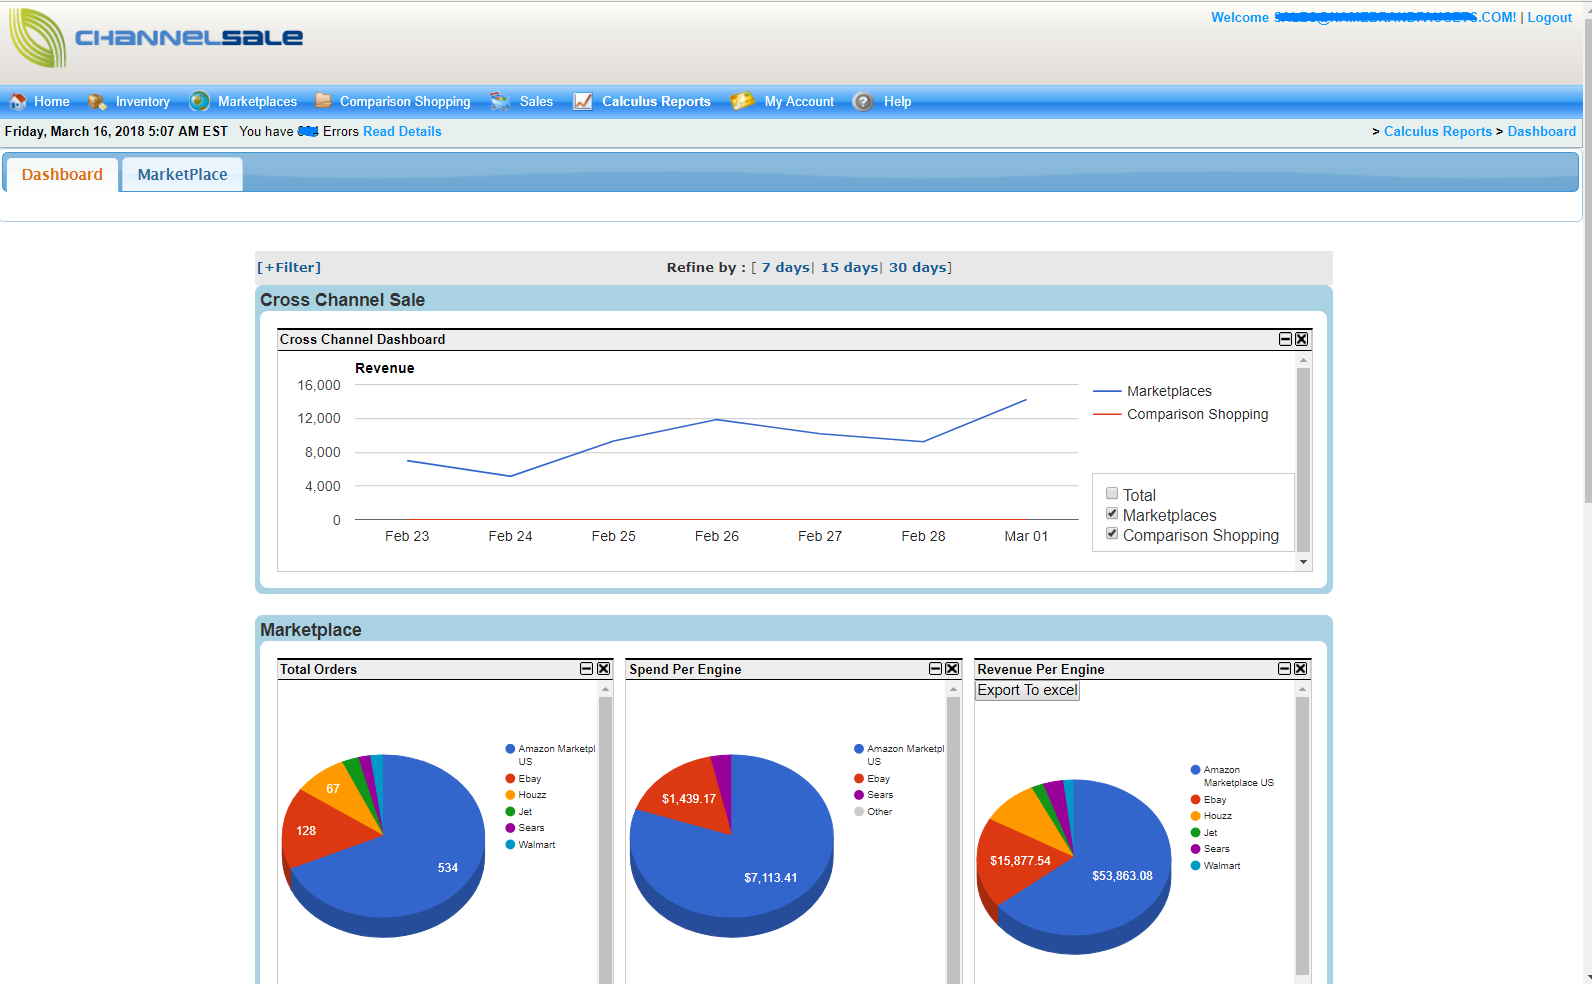
Task: Click the Sales cart icon
Action: (500, 102)
